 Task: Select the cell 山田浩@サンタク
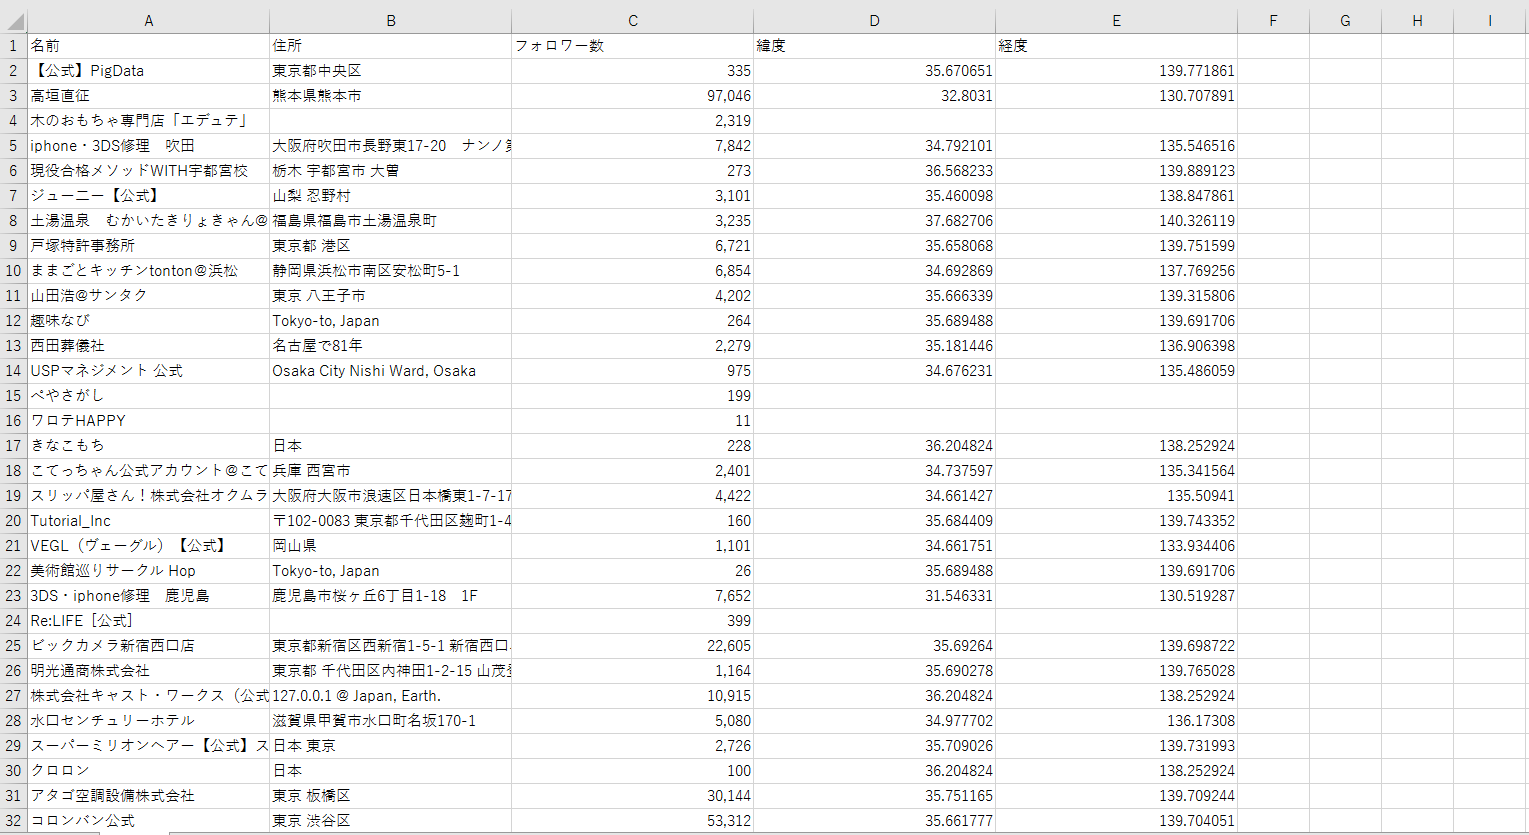coord(149,296)
